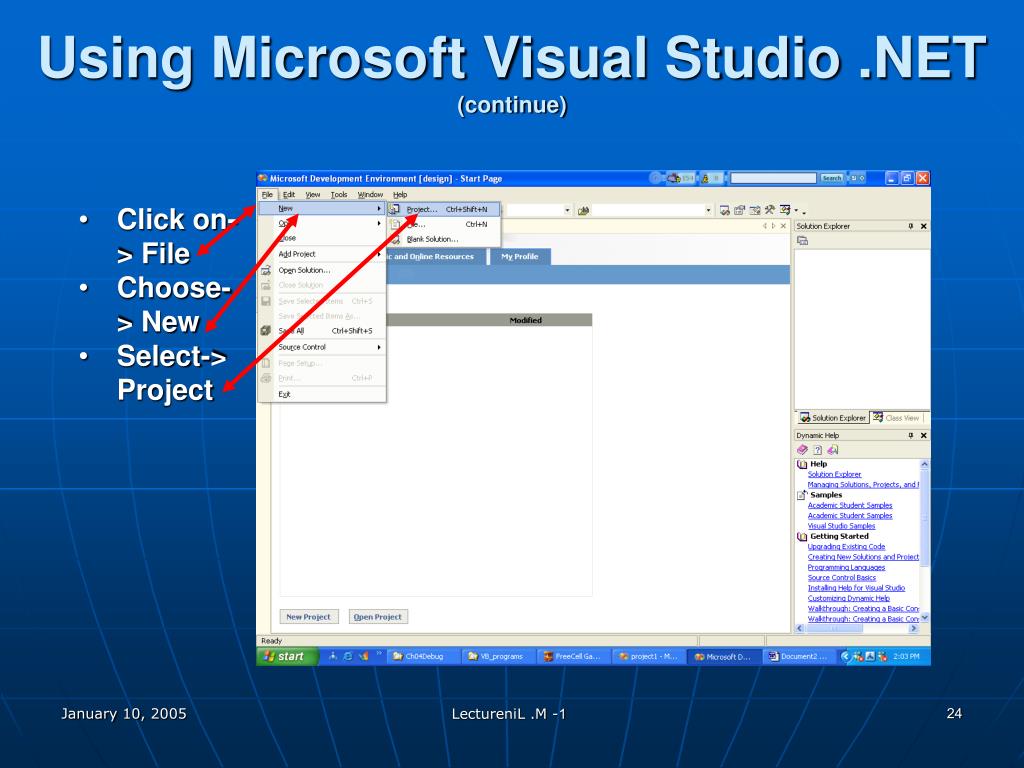Image resolution: width=1024 pixels, height=768 pixels.
Task: Click the Dynamic Help scroll-down arrow
Action: pos(924,618)
